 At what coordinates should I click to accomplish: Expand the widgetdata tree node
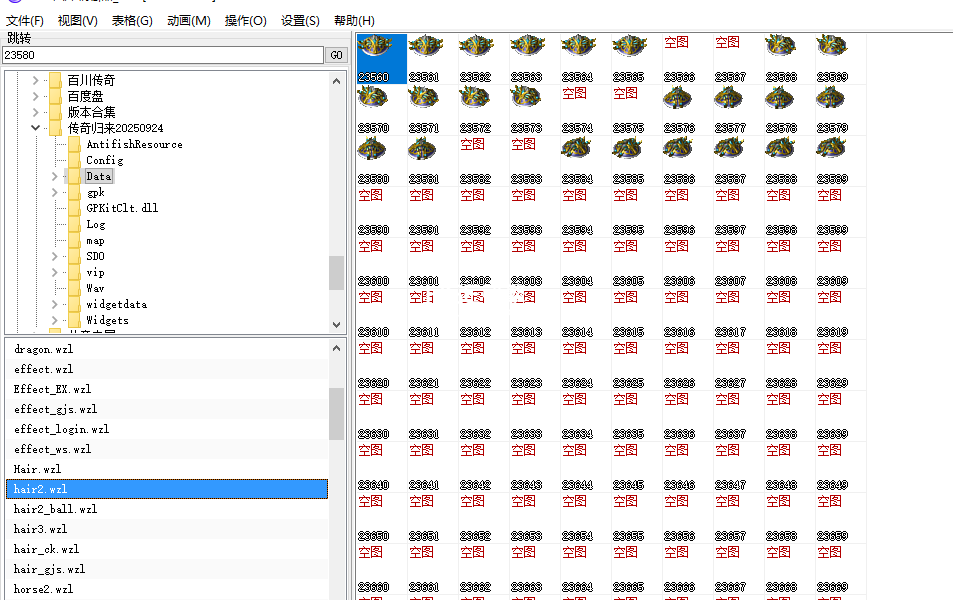coord(55,304)
